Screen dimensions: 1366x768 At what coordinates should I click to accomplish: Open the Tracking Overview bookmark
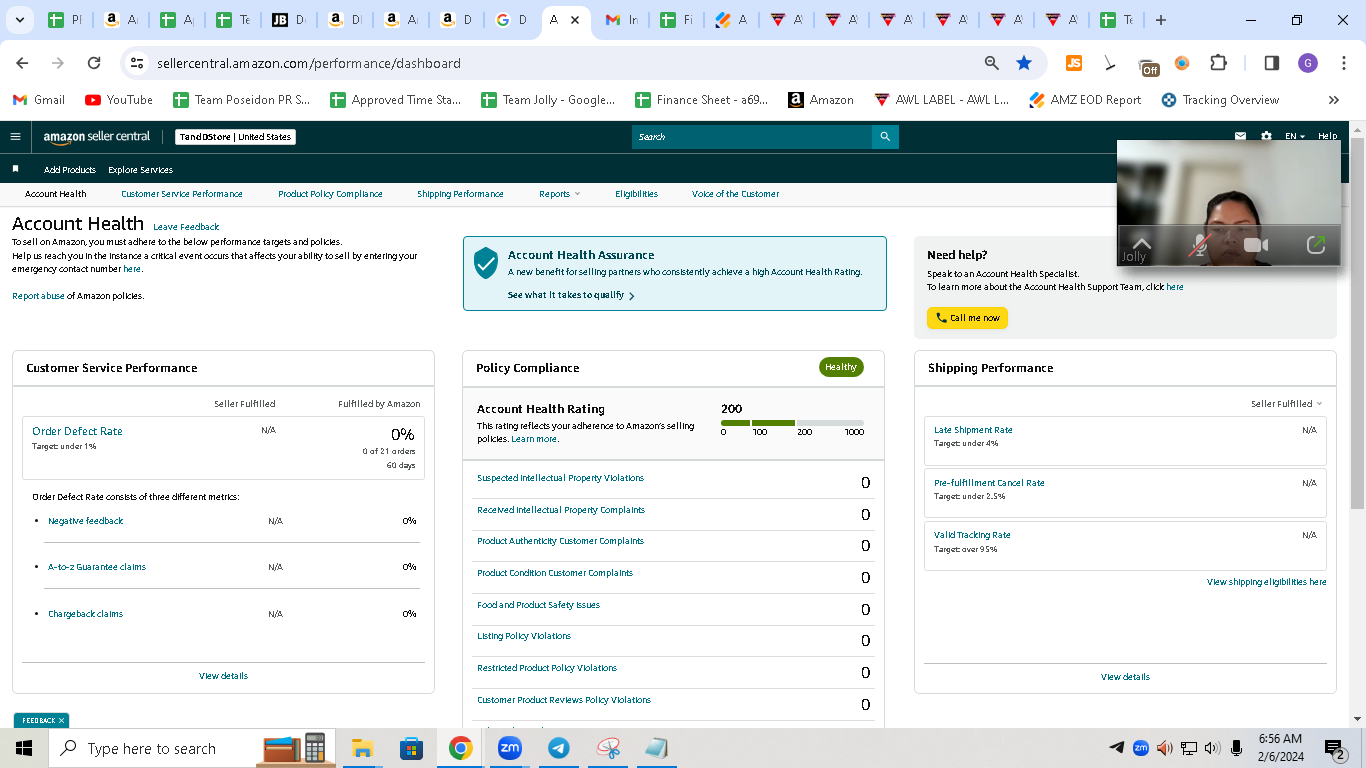[x=1220, y=100]
